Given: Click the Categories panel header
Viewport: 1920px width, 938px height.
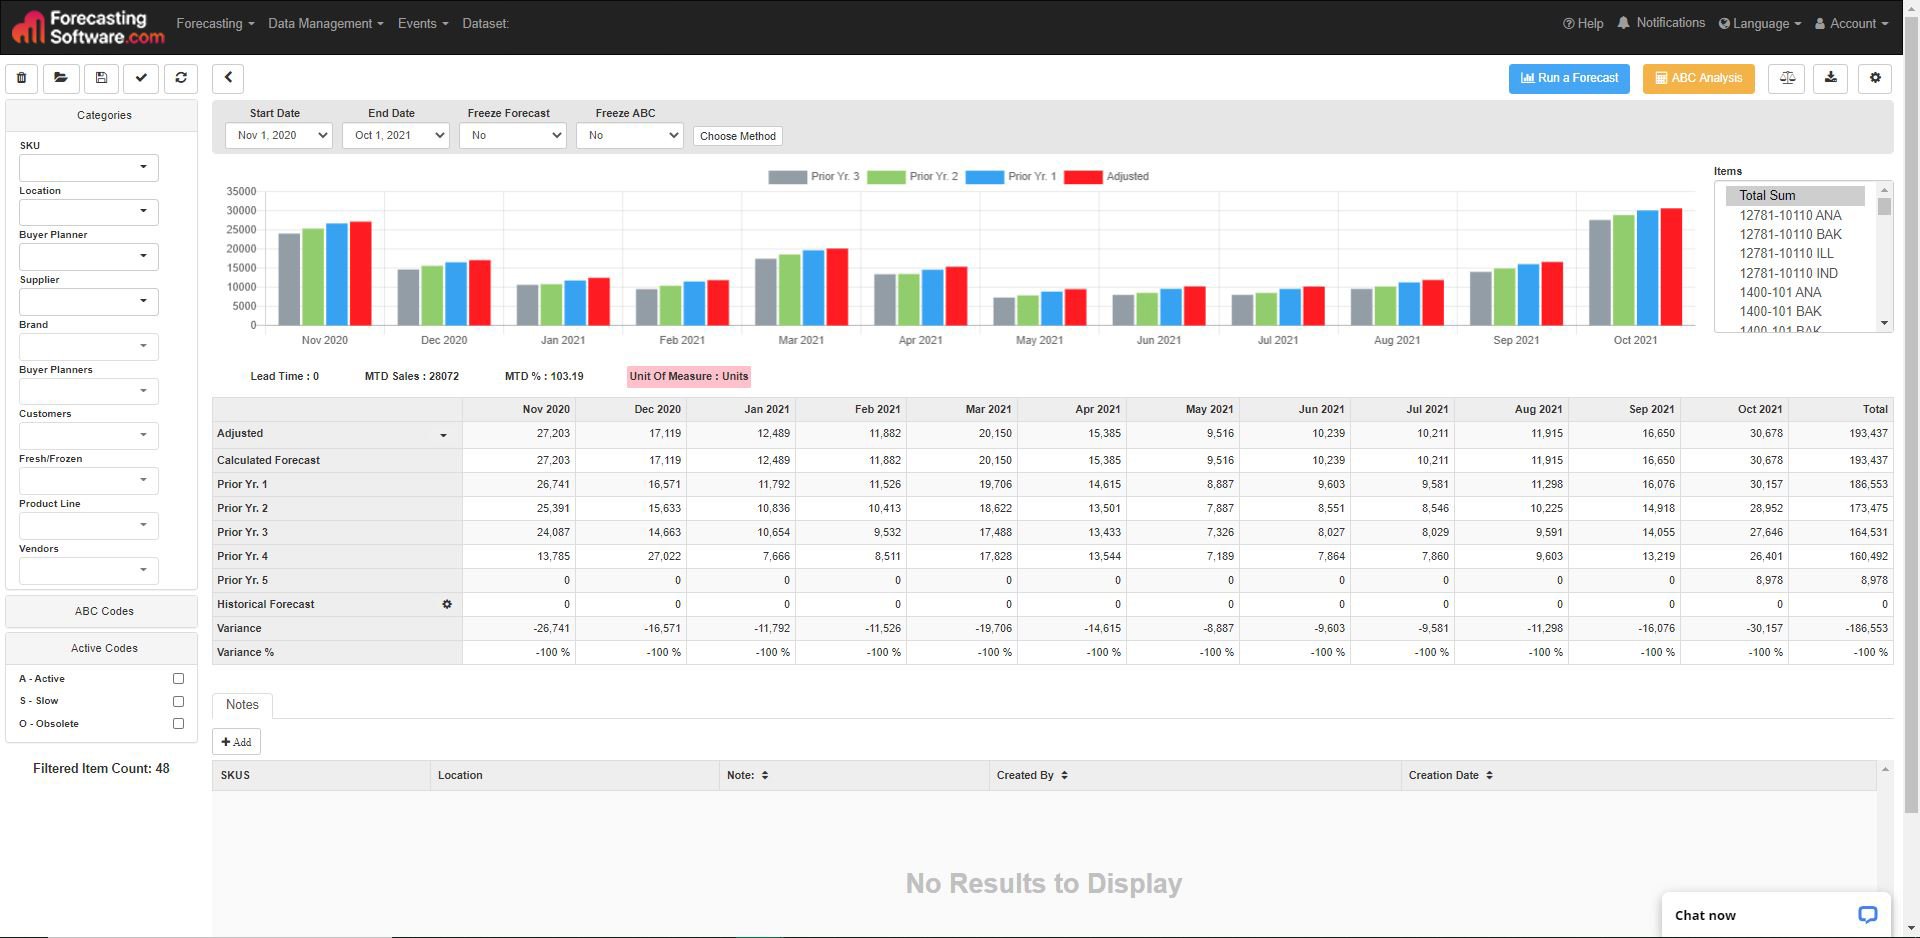Looking at the screenshot, I should 102,115.
